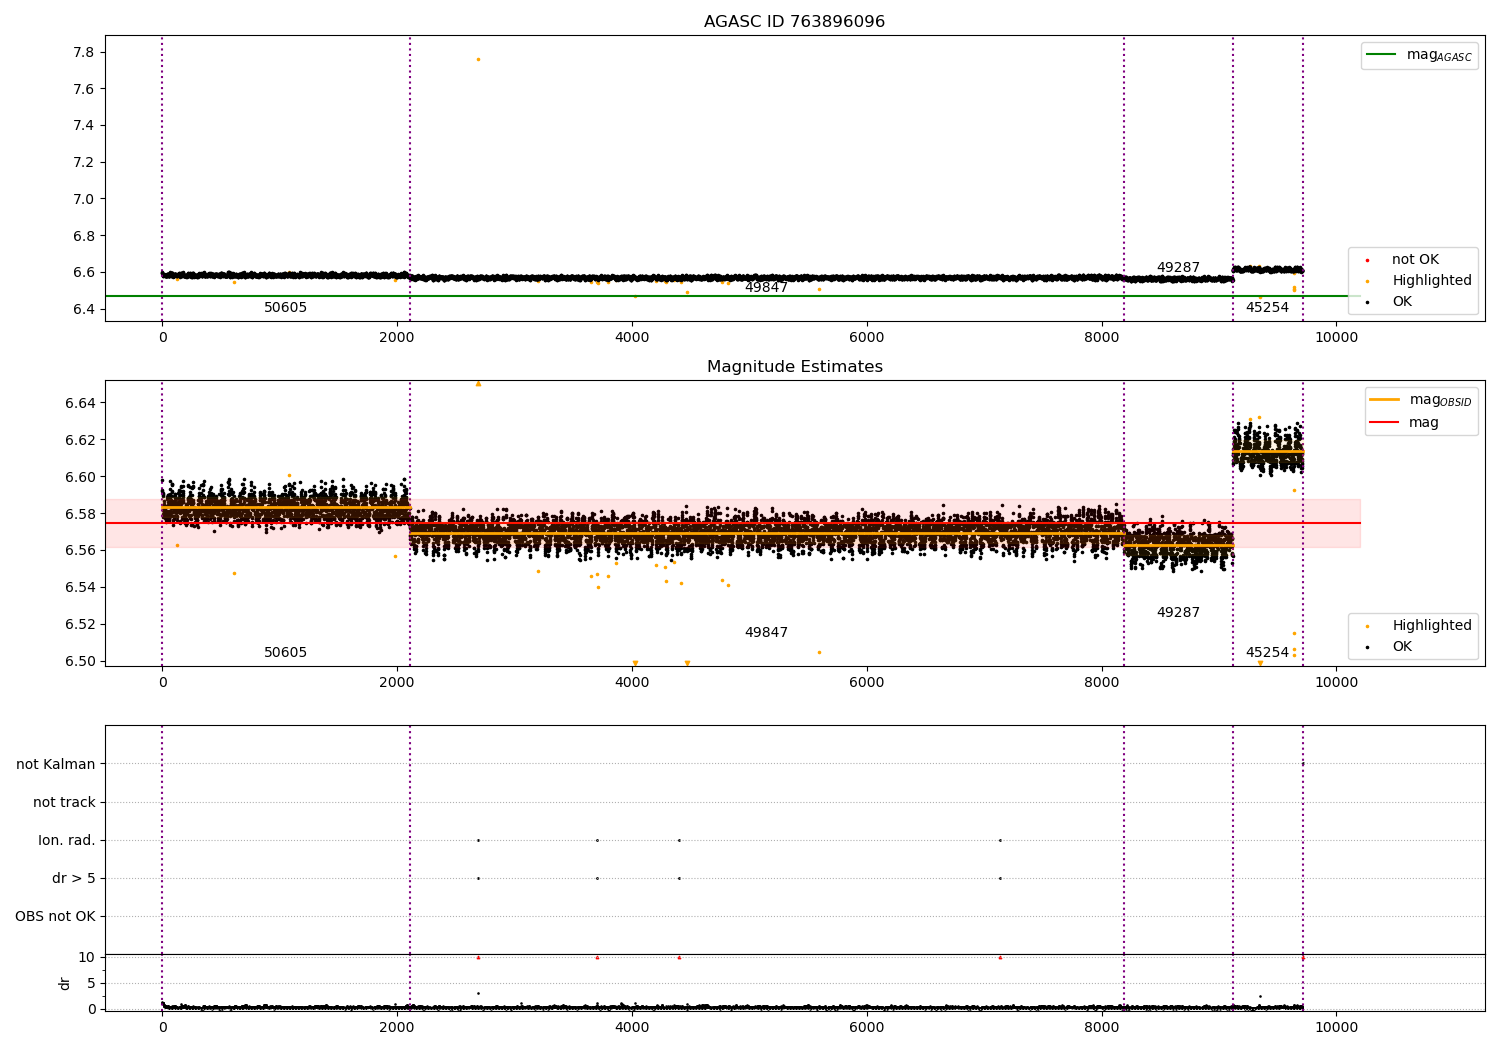Click the "not Kalman" axis label
This screenshot has height=1050, width=1500.
pos(56,764)
